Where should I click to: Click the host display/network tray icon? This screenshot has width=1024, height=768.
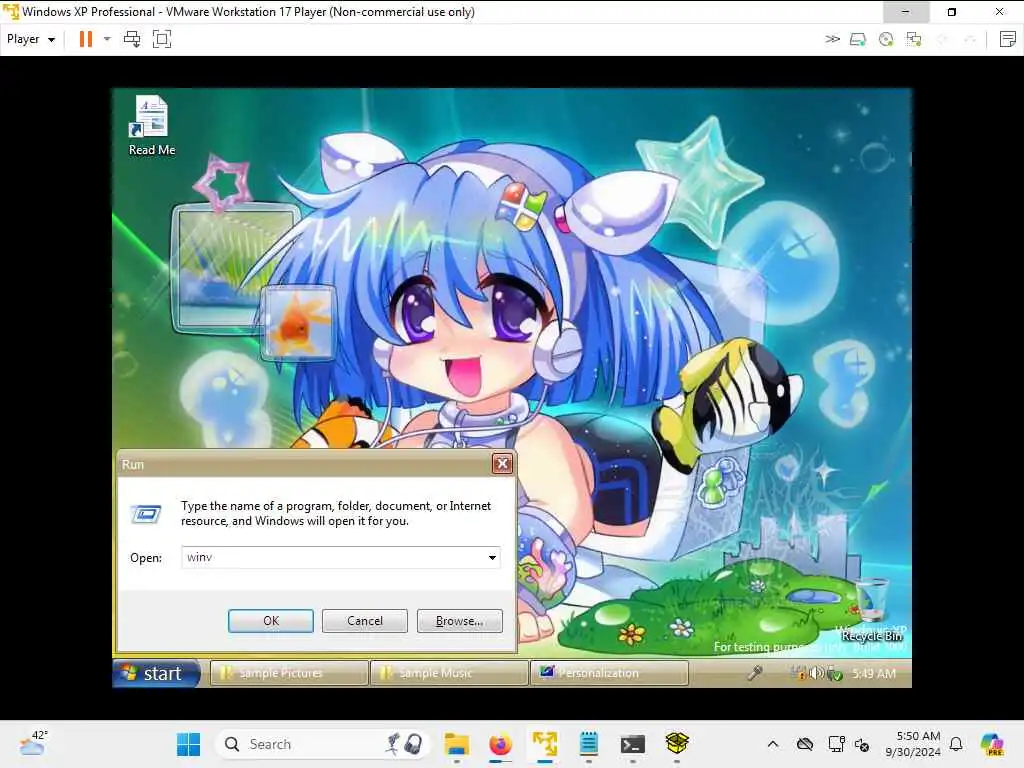837,744
